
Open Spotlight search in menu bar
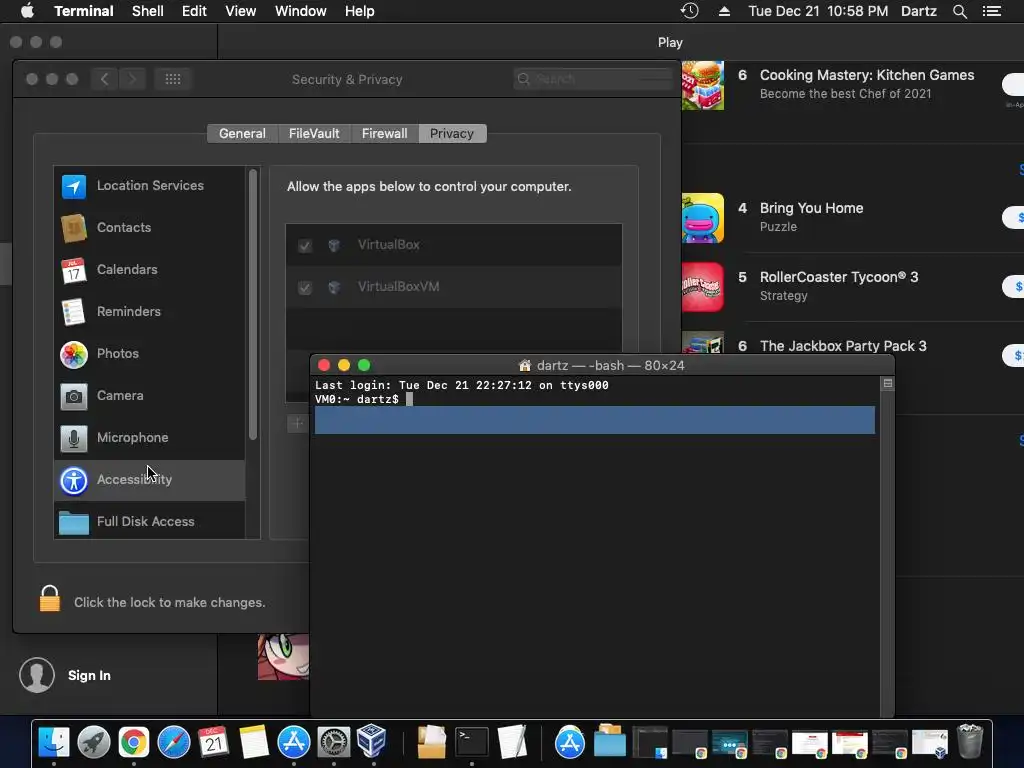960,11
